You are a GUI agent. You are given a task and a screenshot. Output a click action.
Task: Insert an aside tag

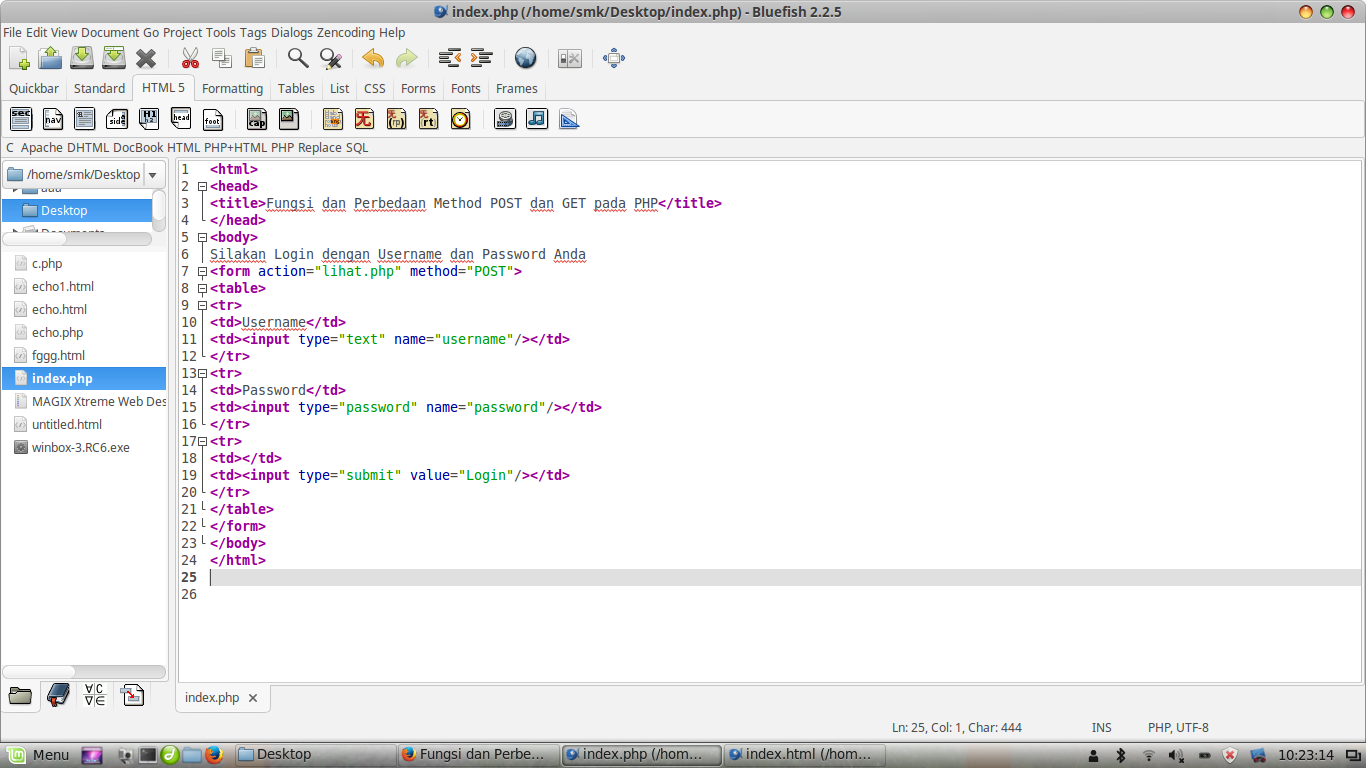117,119
